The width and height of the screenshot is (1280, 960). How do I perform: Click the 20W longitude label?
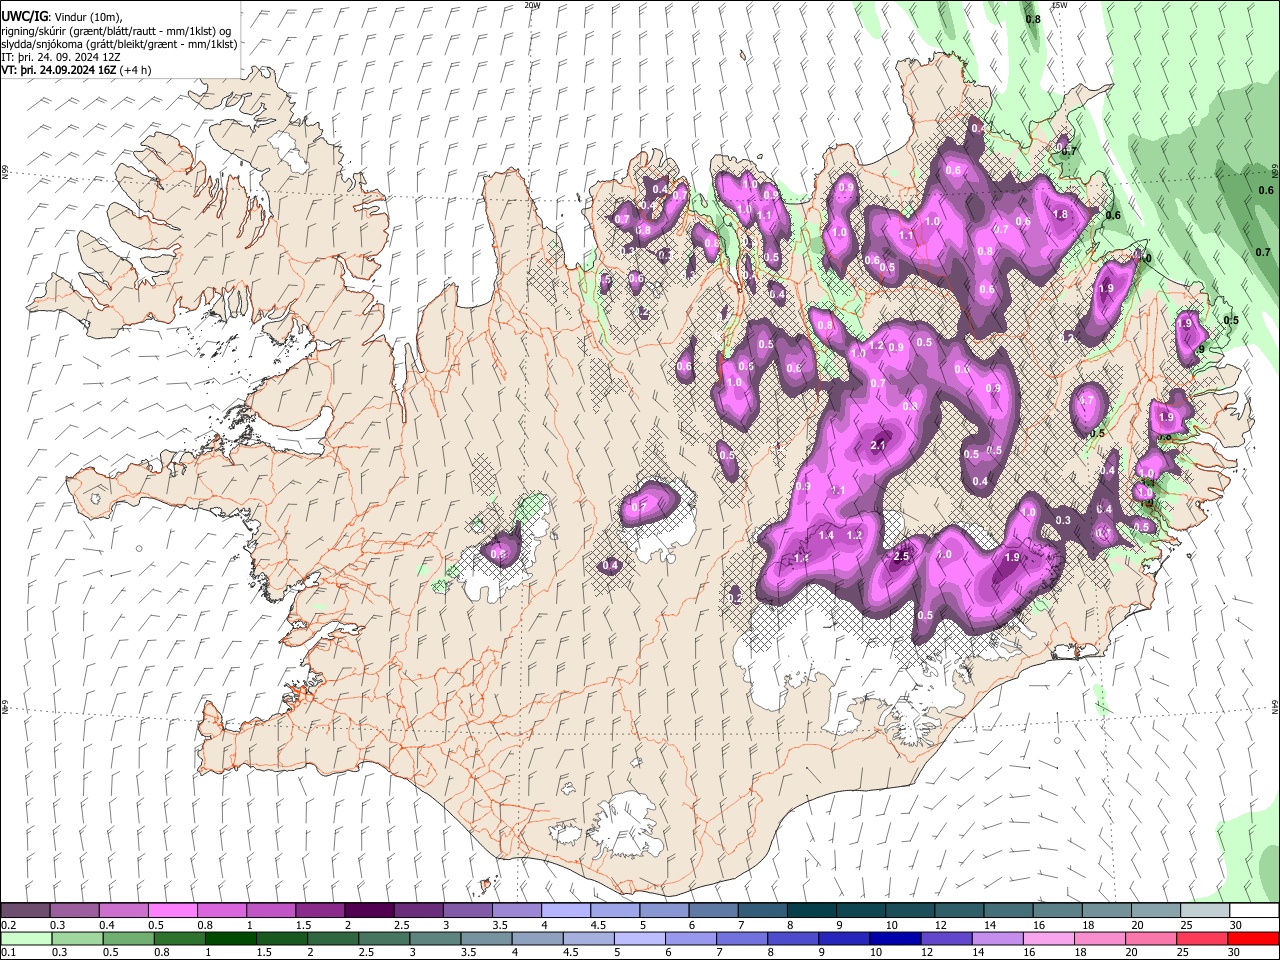(x=532, y=5)
